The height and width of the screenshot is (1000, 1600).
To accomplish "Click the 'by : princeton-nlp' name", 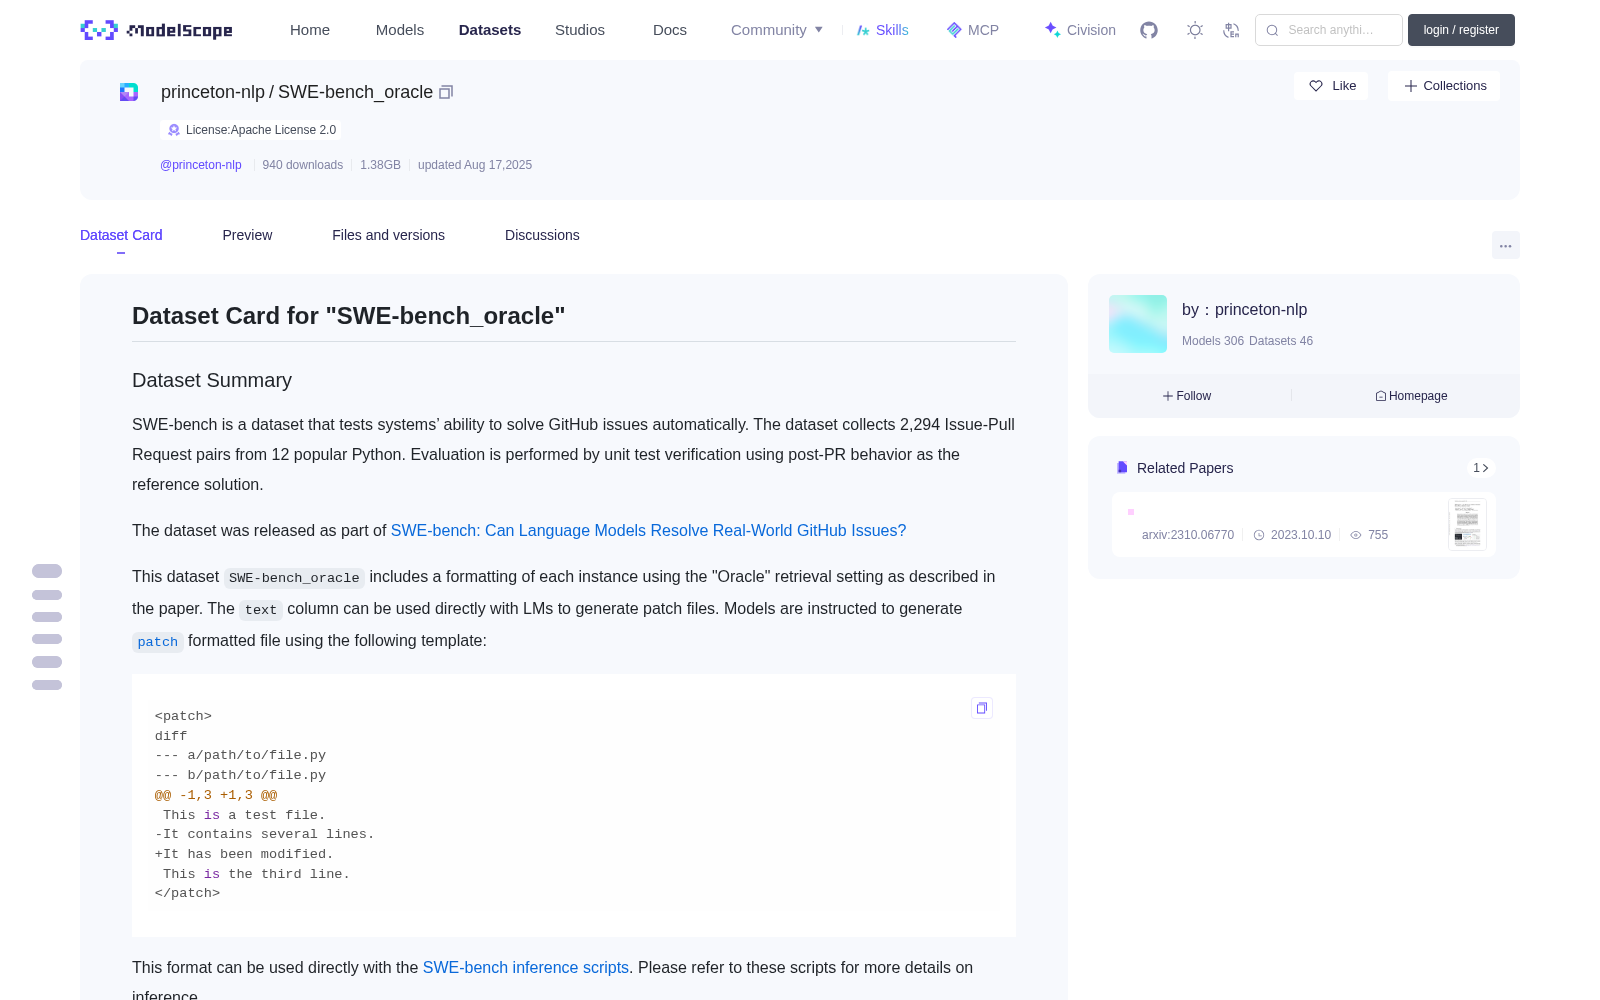I will coord(1244,310).
